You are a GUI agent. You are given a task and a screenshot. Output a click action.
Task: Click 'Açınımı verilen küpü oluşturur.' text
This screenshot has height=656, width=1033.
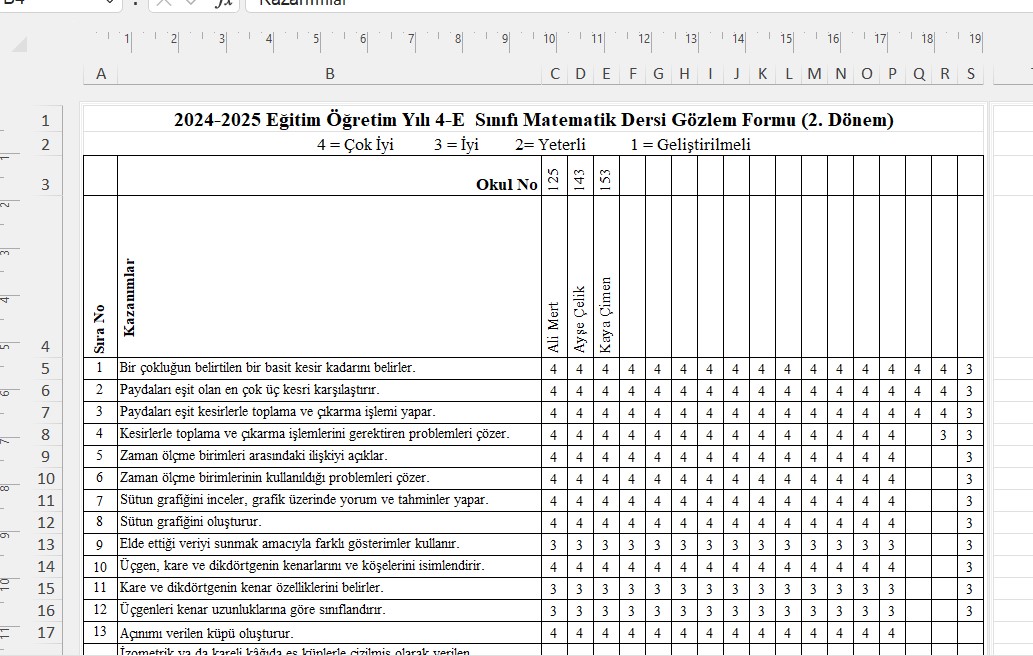[x=206, y=633]
